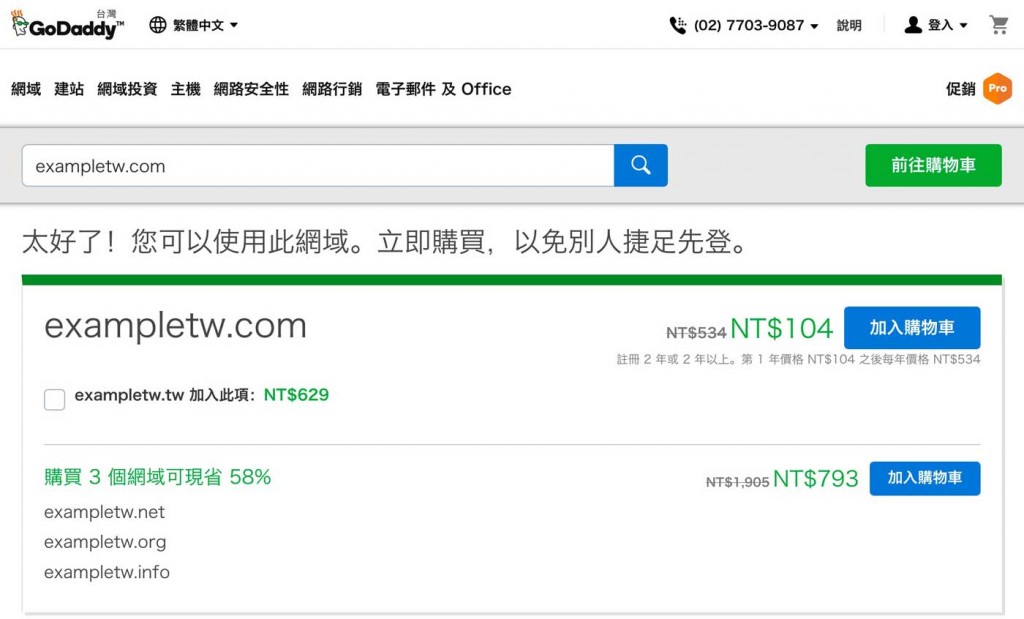Click the crossed-out NT$1,905 price

[737, 482]
